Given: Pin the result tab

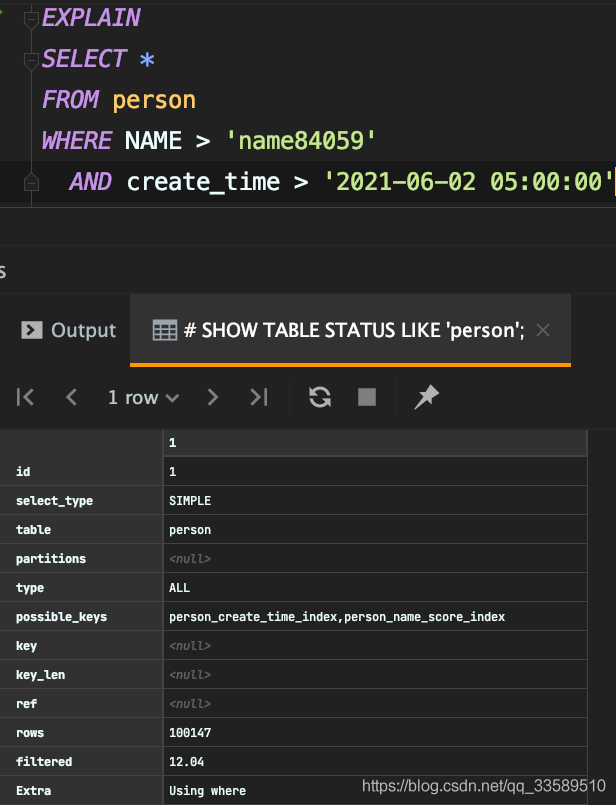Looking at the screenshot, I should [x=427, y=397].
